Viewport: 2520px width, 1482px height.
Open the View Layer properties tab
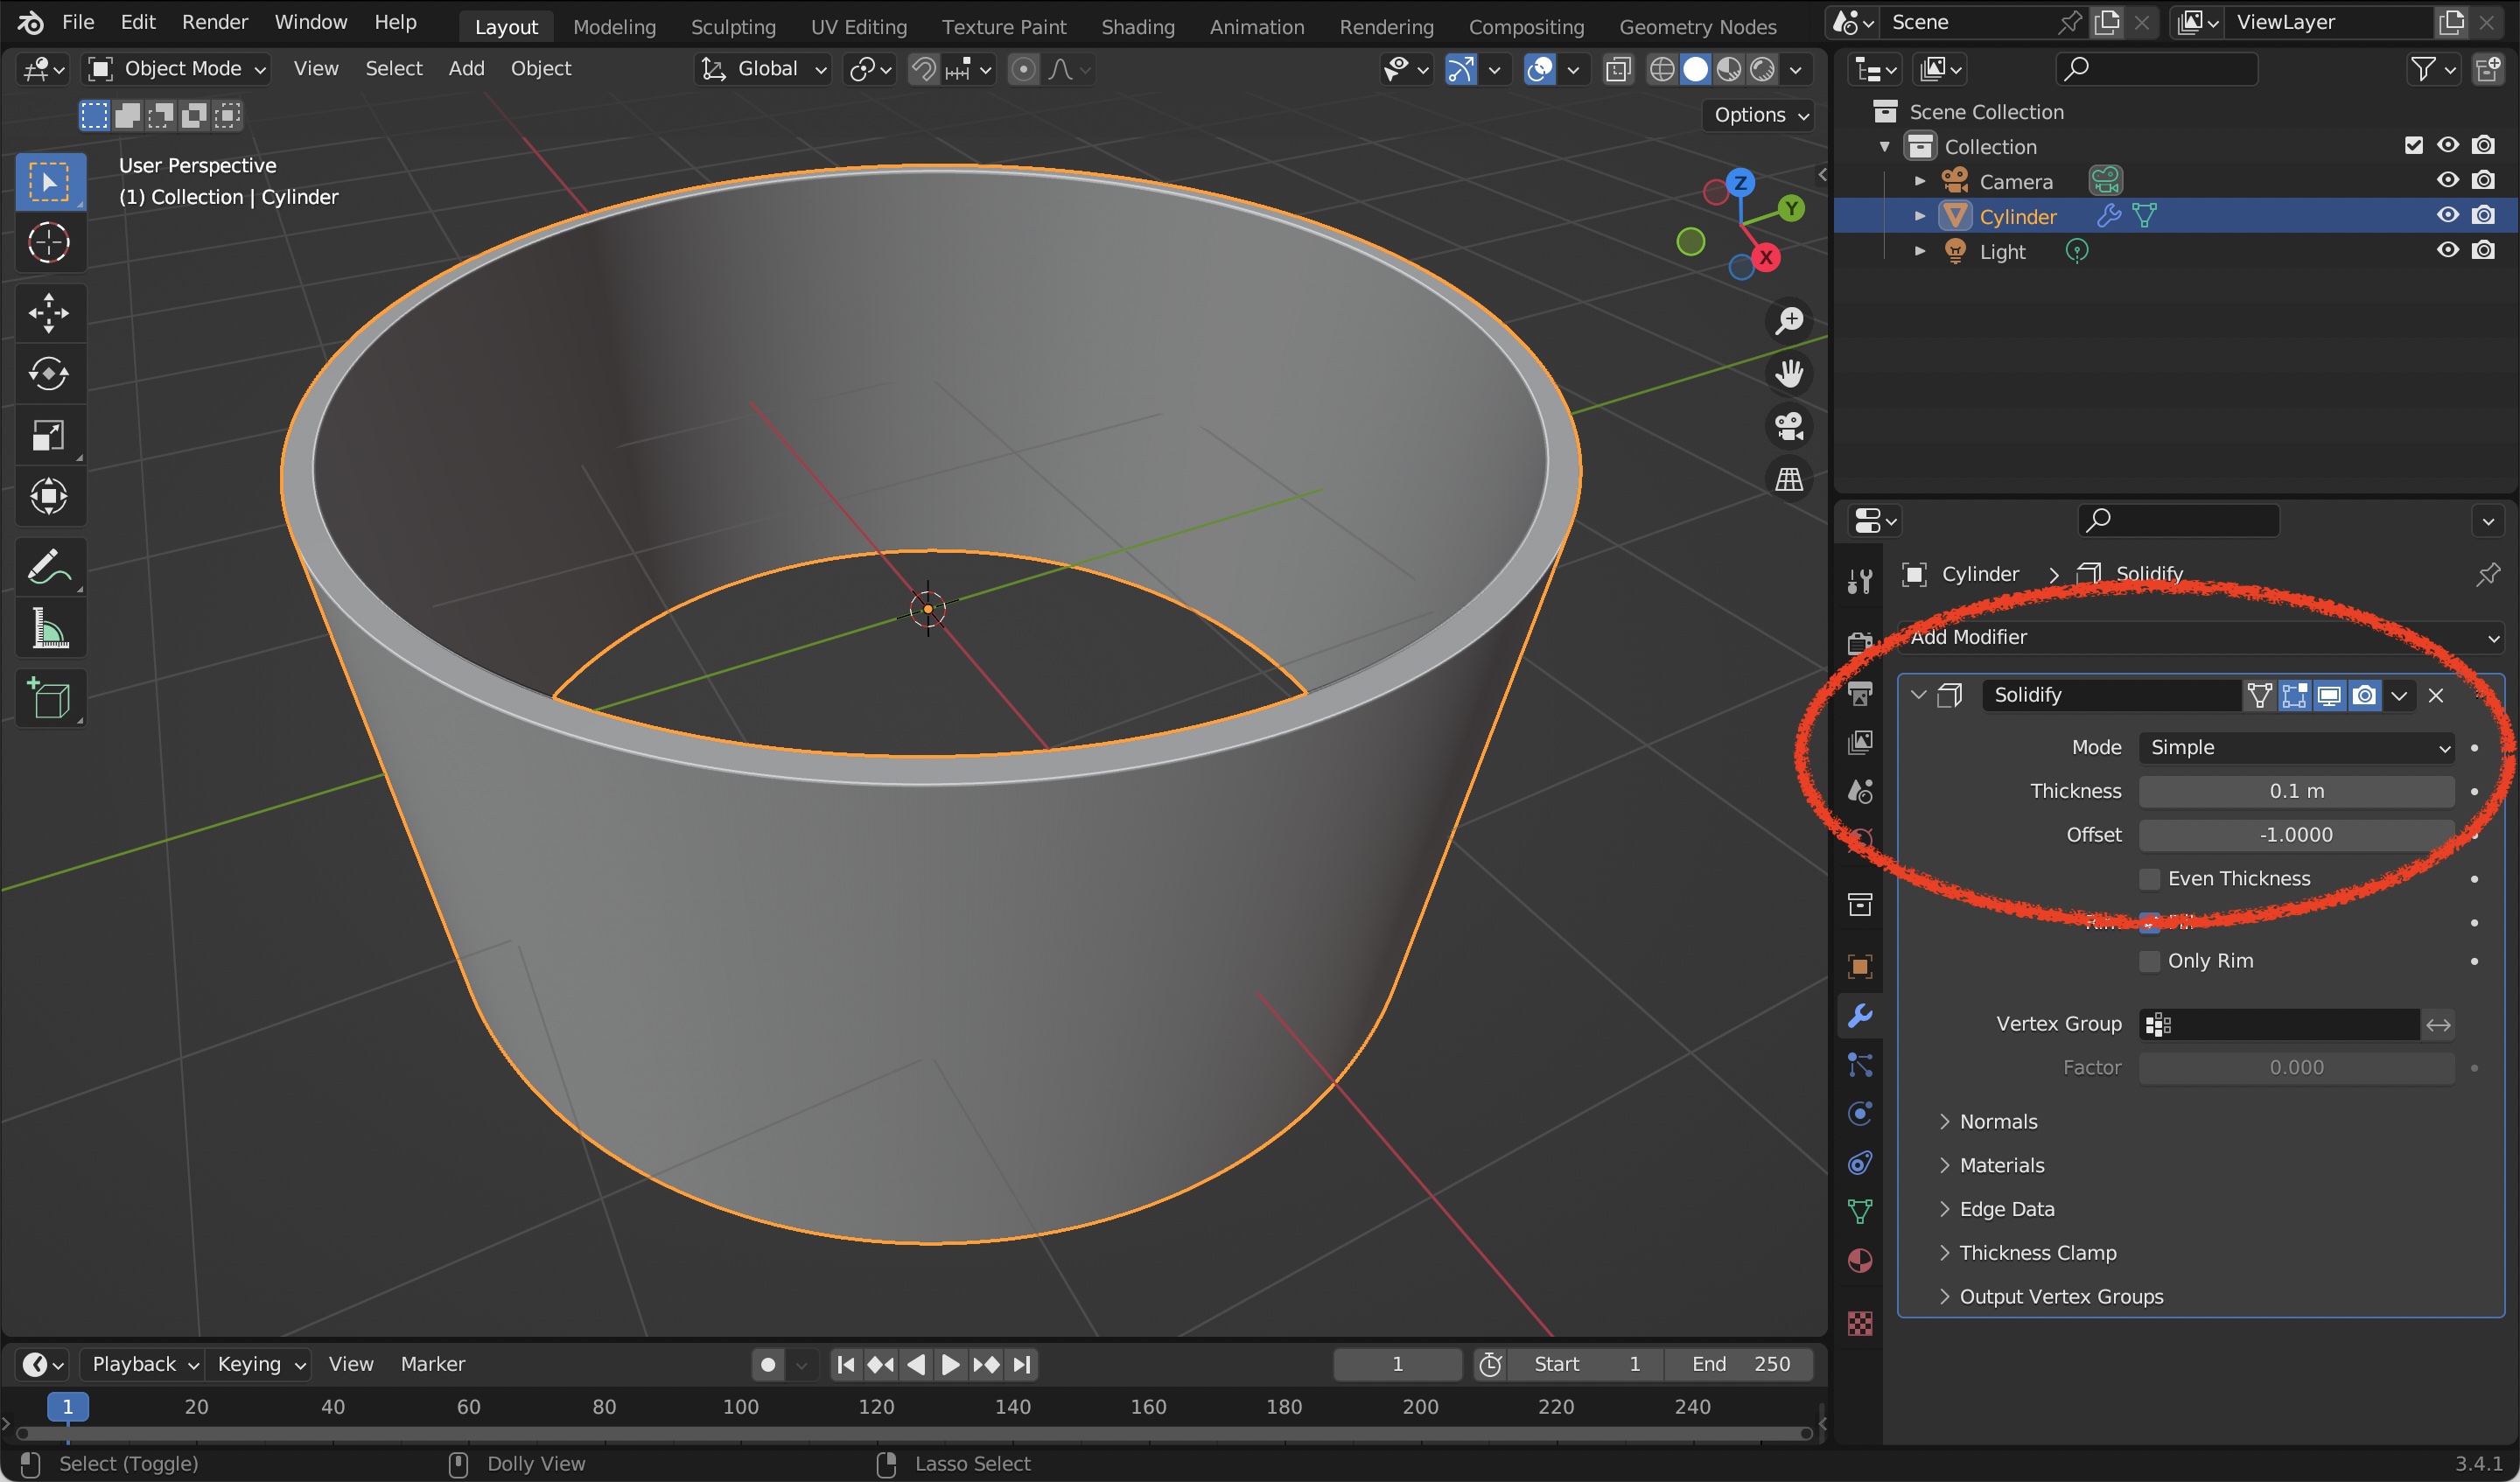(x=1860, y=742)
